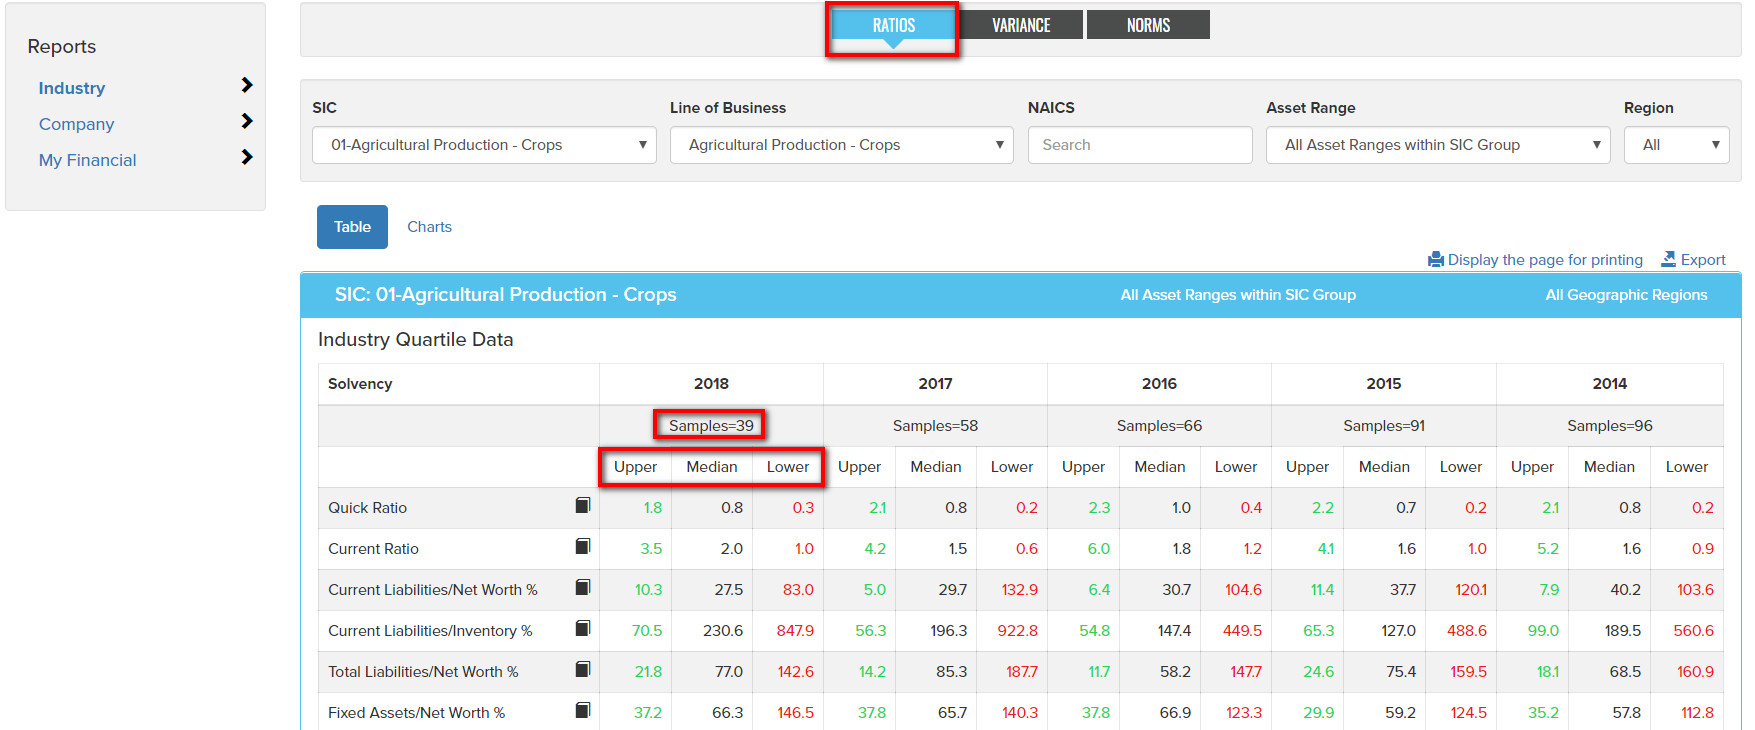The height and width of the screenshot is (730, 1755).
Task: Click the Samples=96 cell
Action: tap(1610, 426)
